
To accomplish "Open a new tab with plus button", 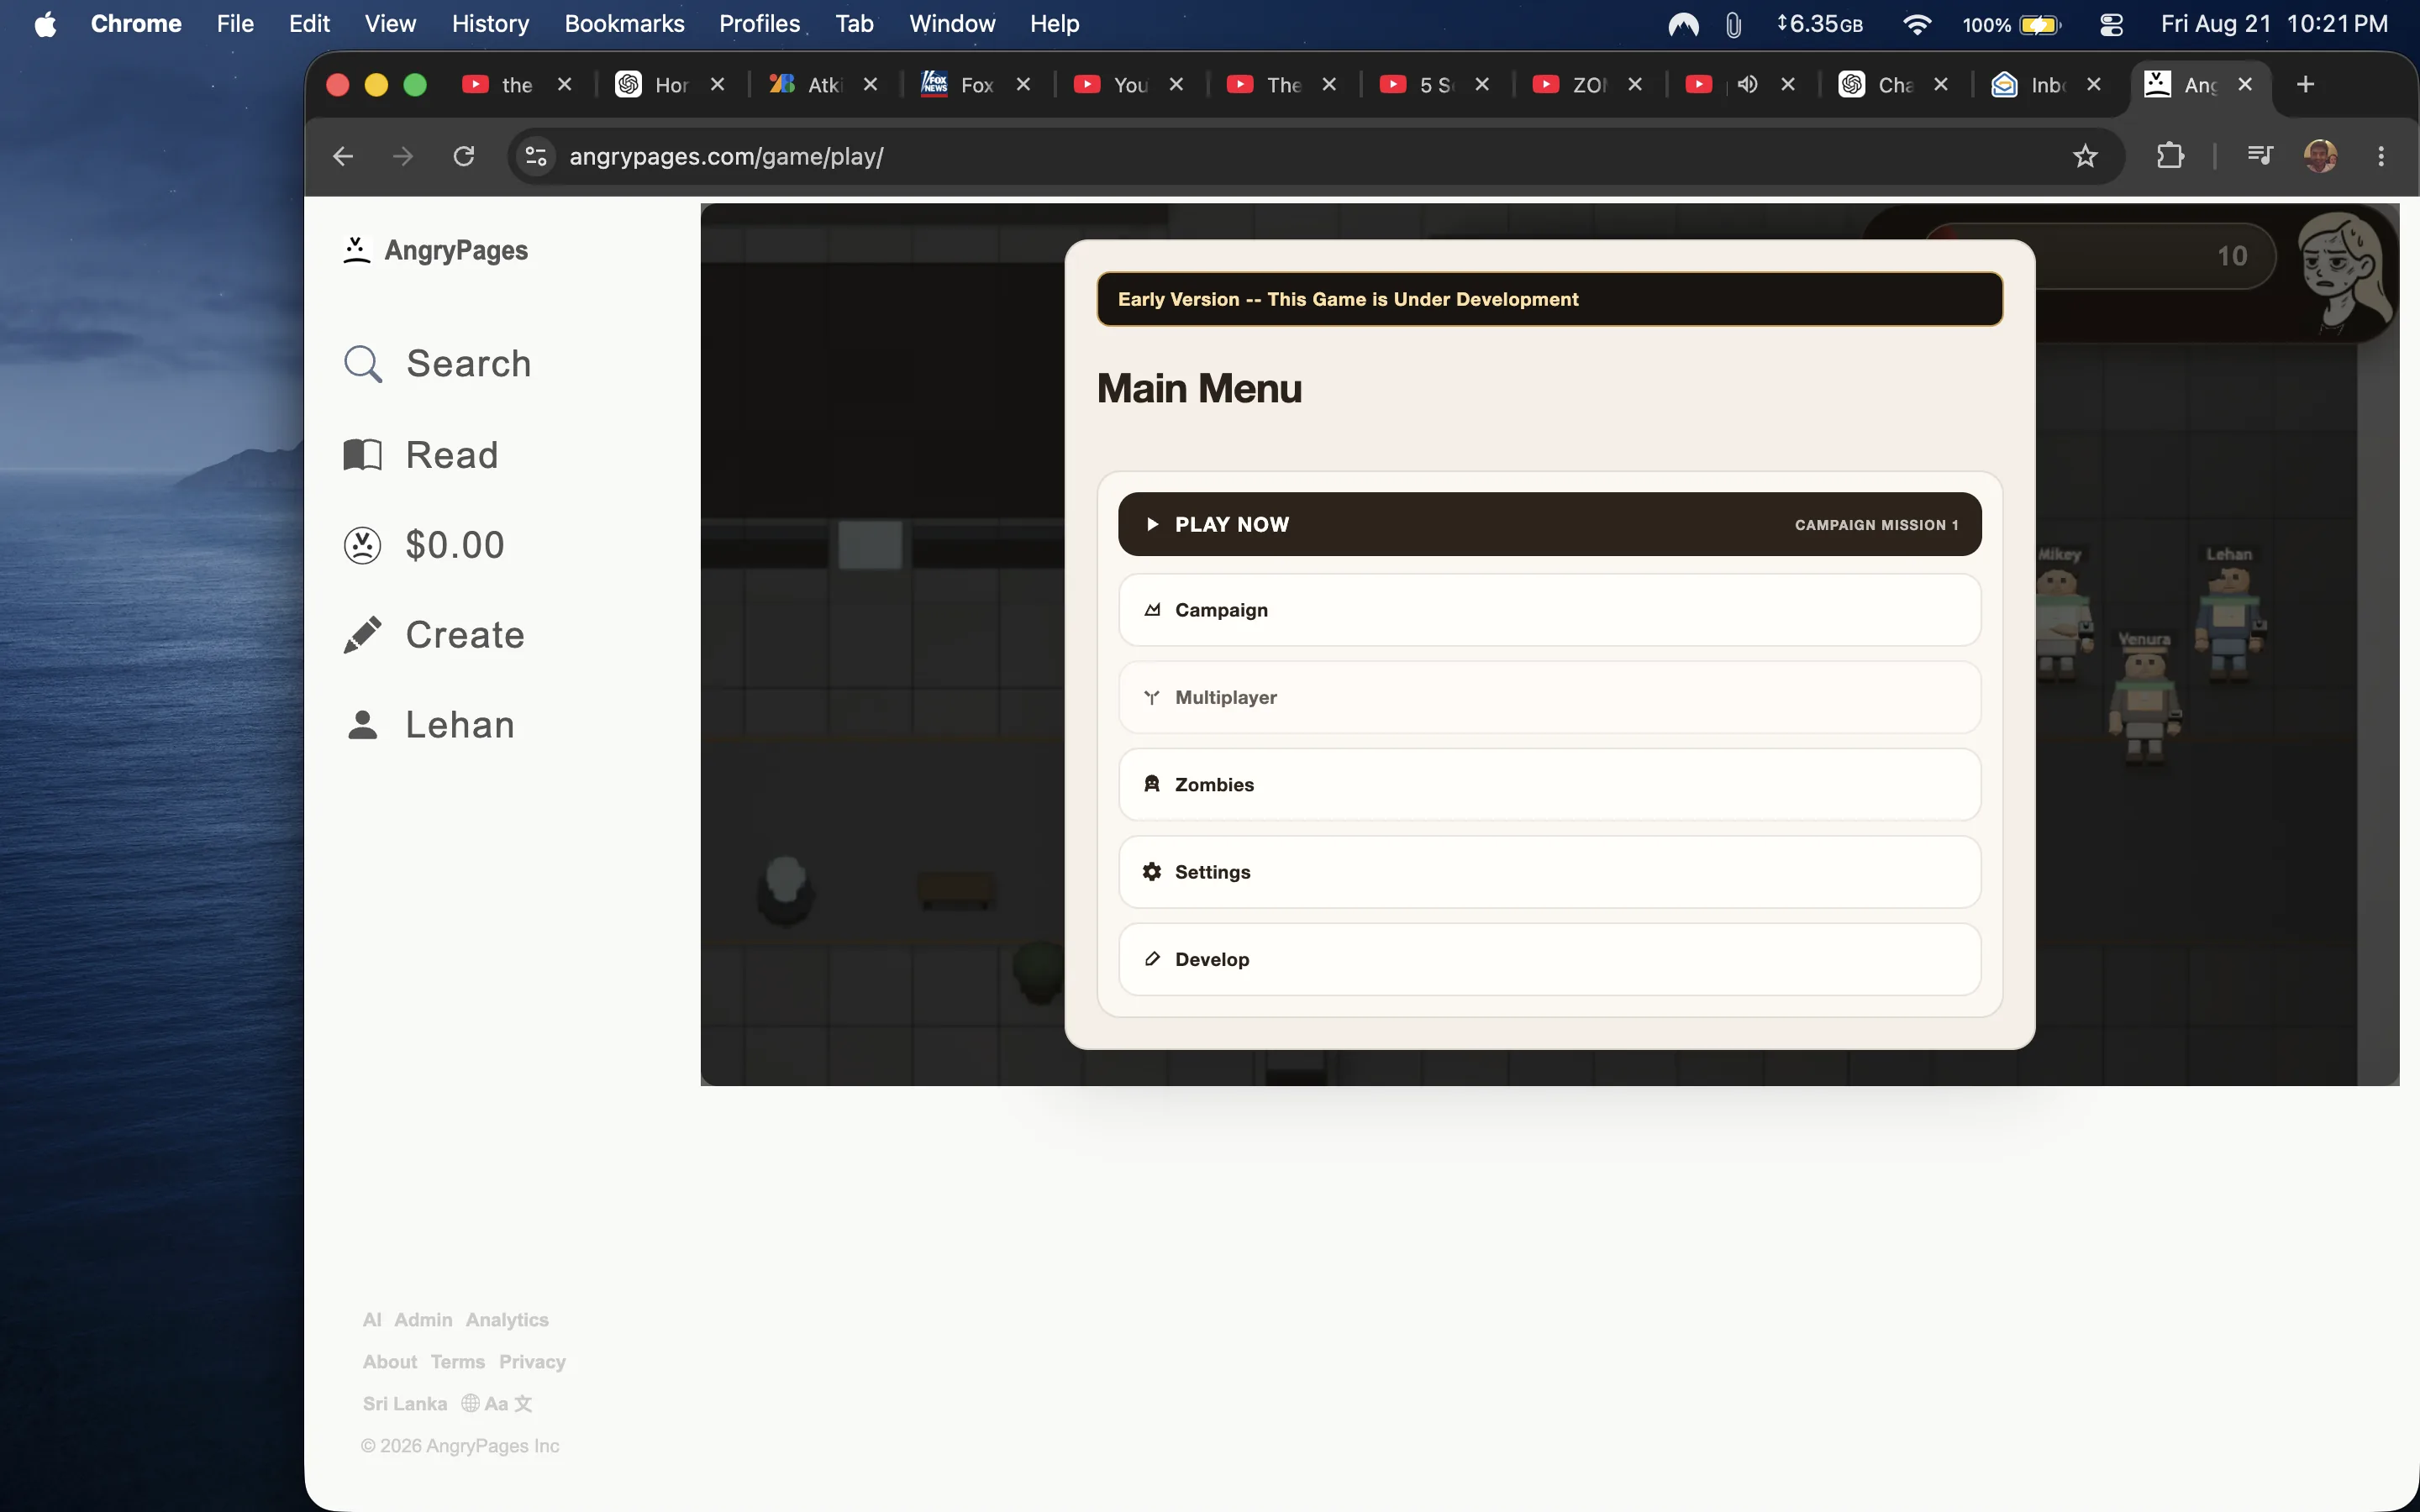I will (x=2306, y=85).
